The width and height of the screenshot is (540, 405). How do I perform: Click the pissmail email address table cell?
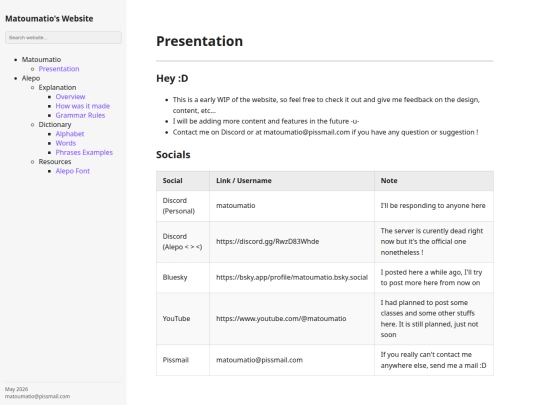click(292, 360)
